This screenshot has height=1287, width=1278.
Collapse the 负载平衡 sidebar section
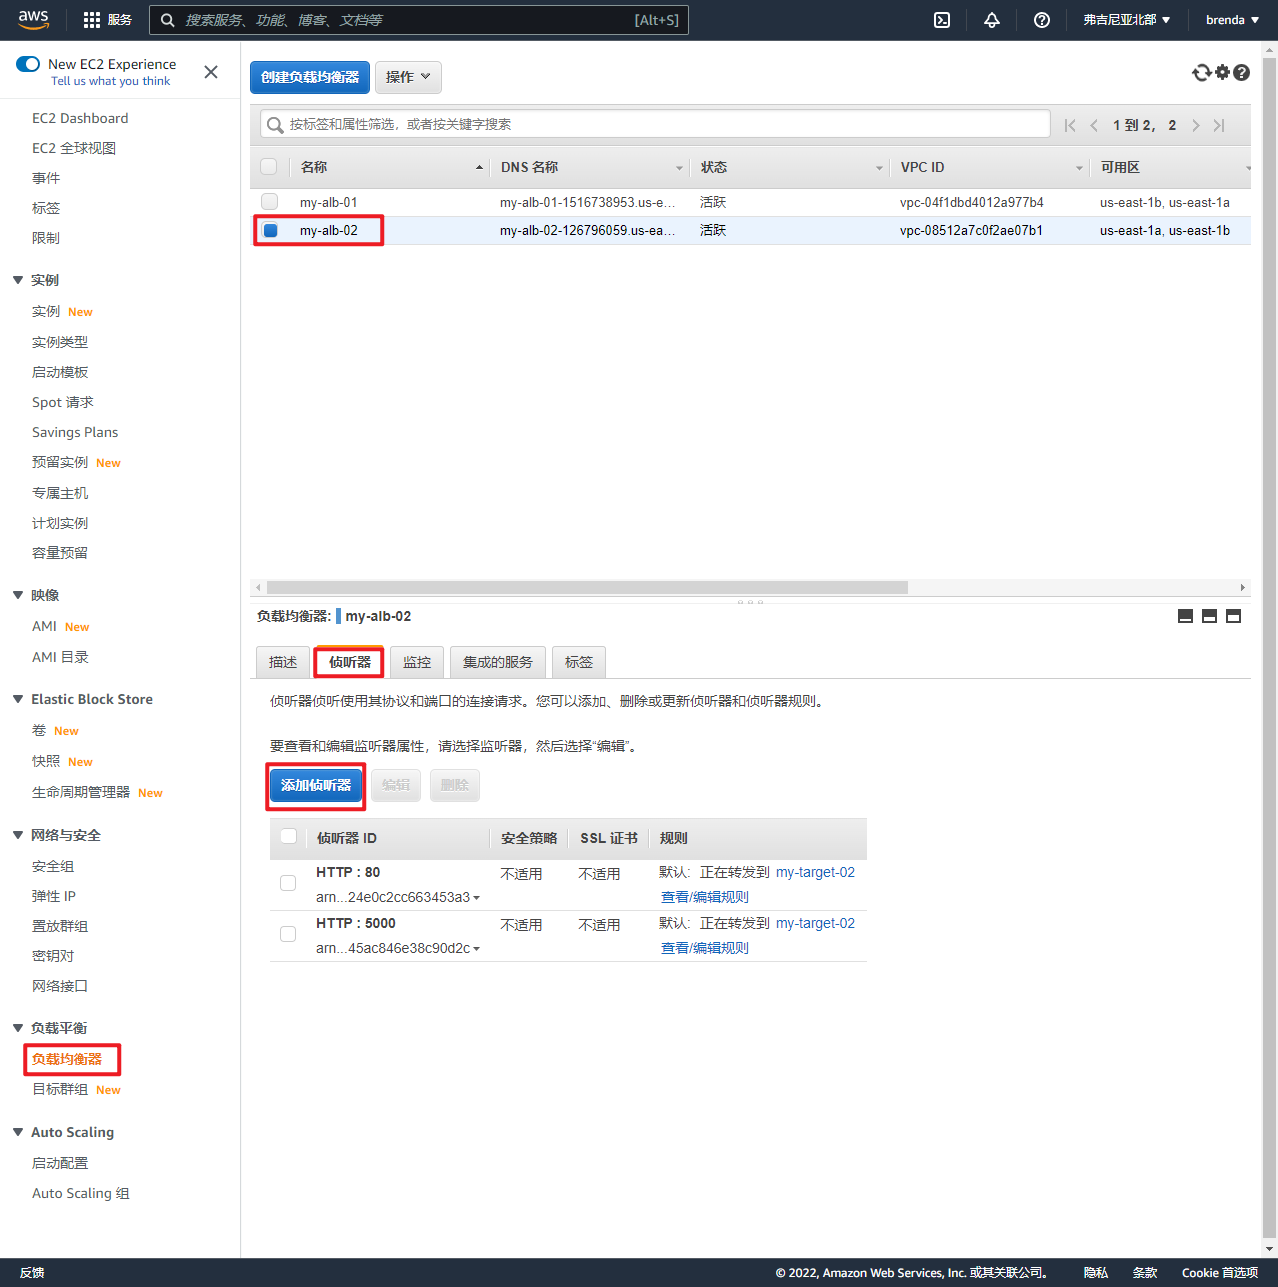coord(18,1028)
